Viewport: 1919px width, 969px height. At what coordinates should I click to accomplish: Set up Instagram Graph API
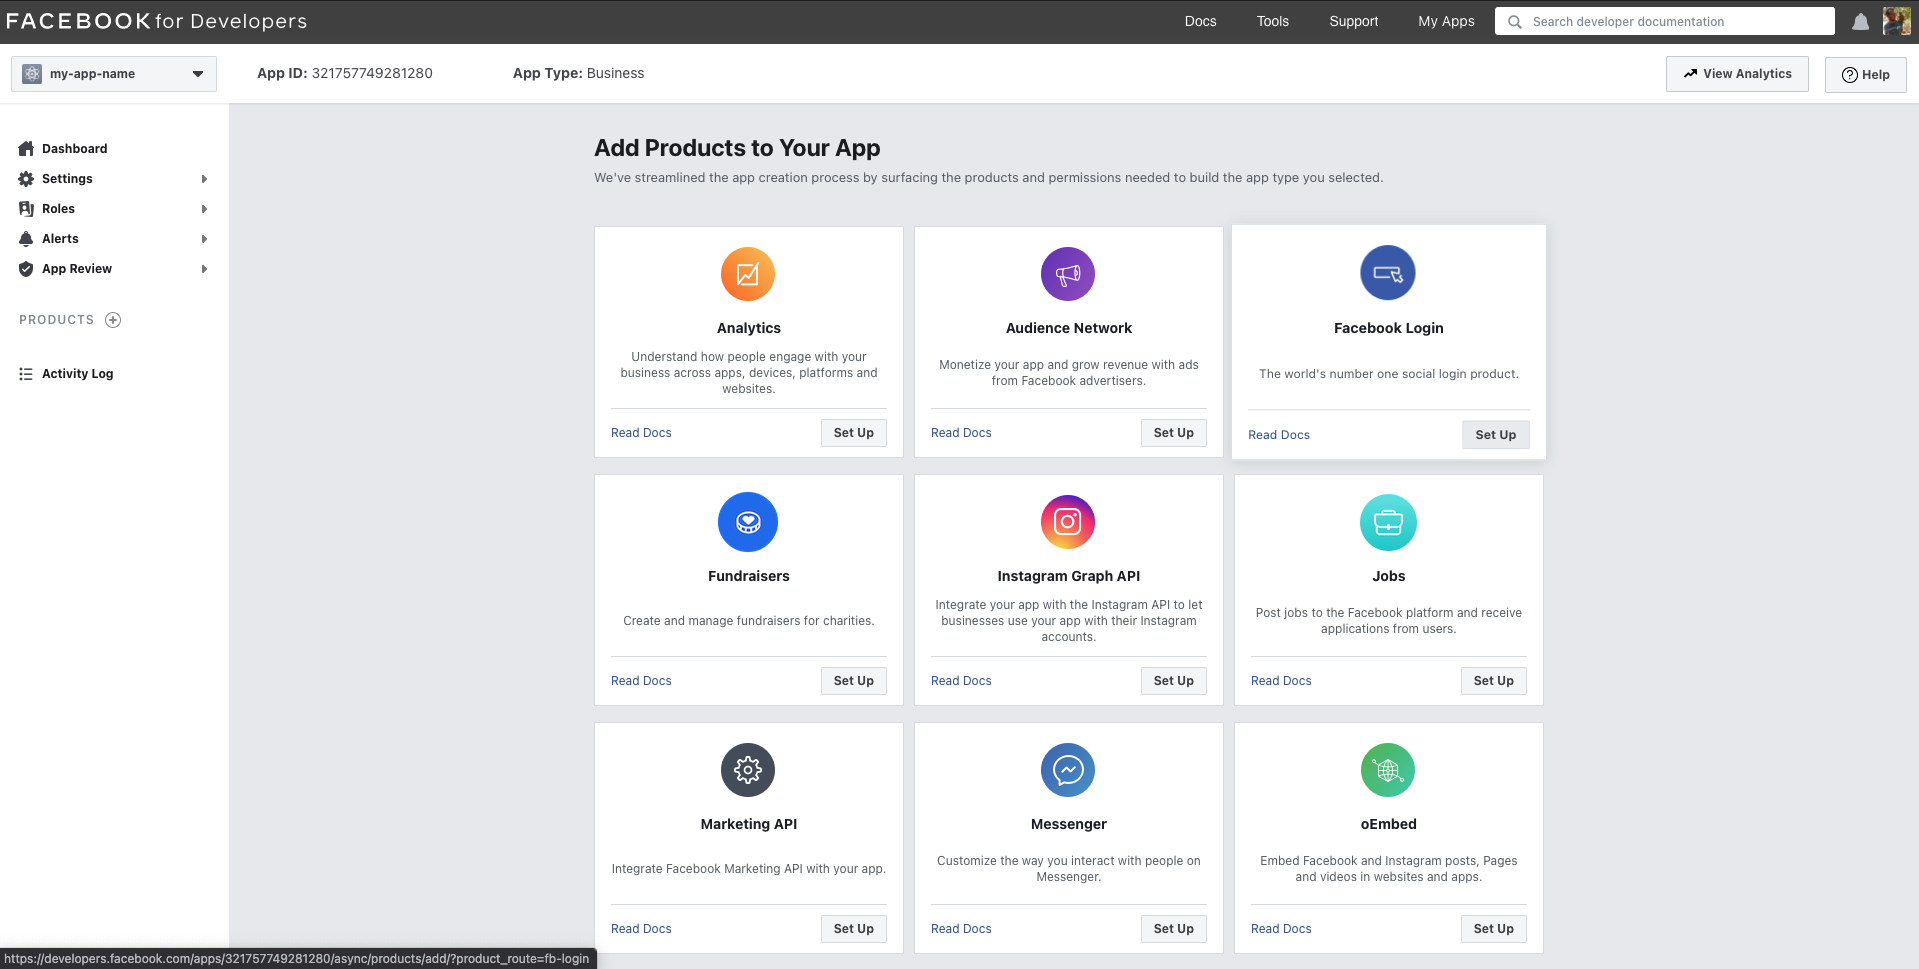[1174, 681]
